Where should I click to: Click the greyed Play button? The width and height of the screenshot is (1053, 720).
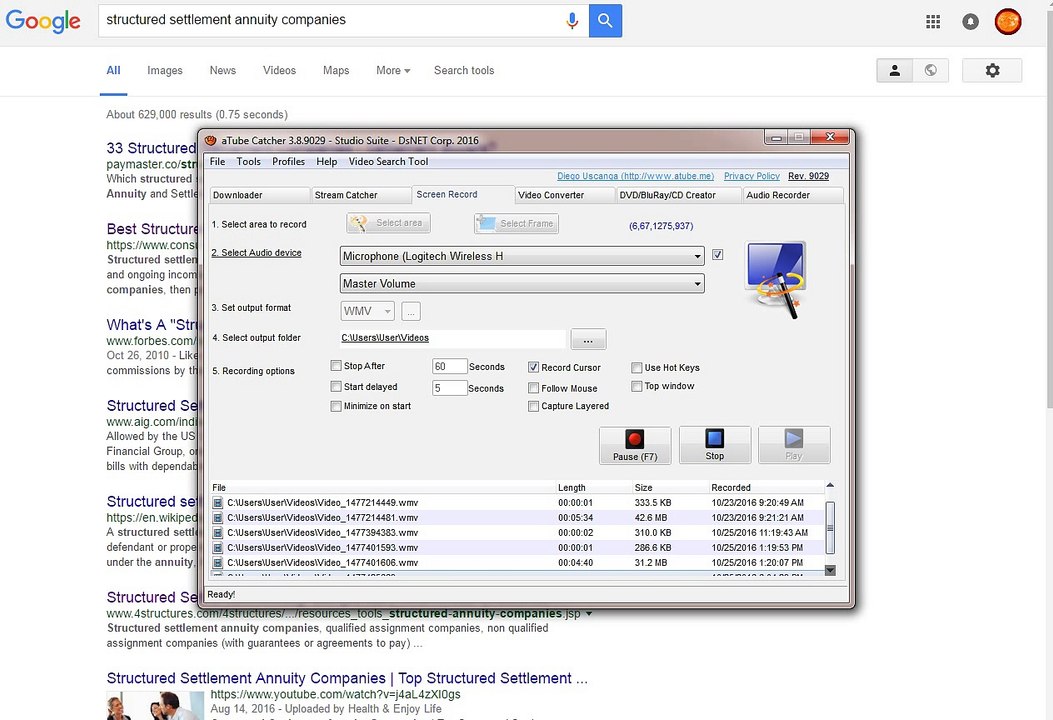coord(794,445)
